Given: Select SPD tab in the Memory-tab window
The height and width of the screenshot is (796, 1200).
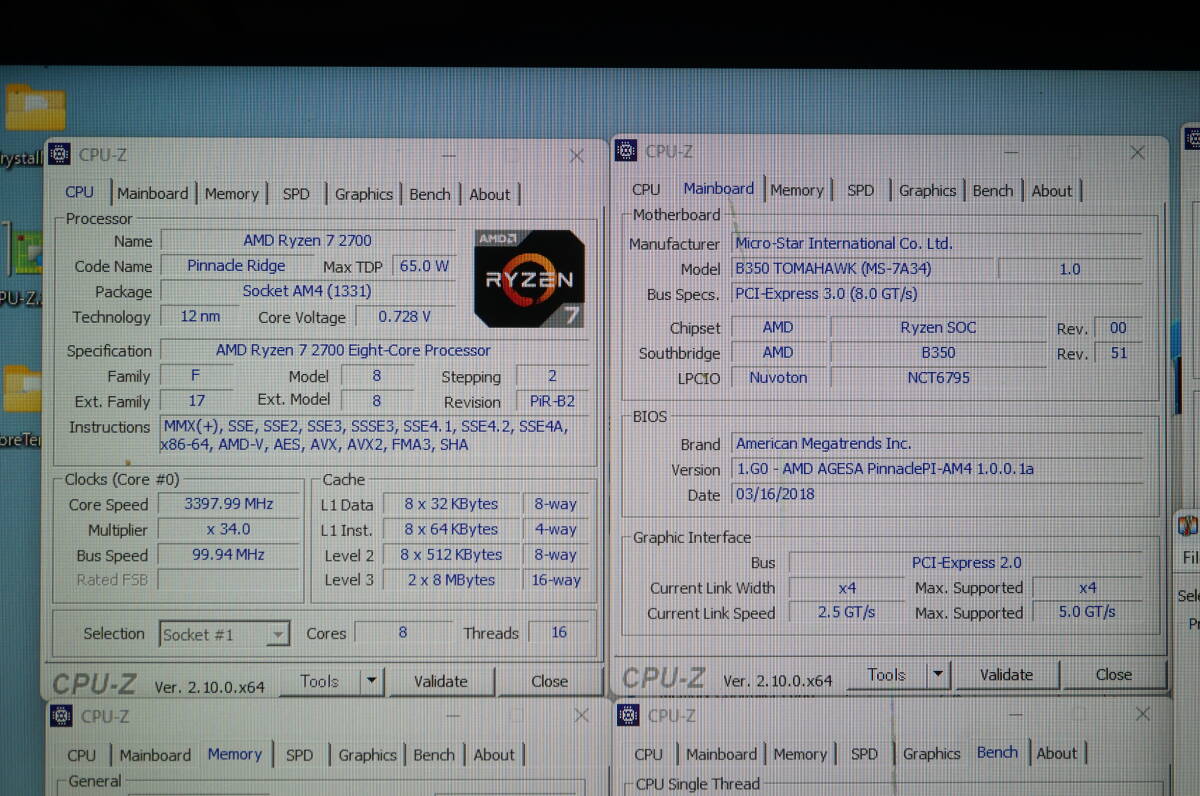Looking at the screenshot, I should click(299, 755).
